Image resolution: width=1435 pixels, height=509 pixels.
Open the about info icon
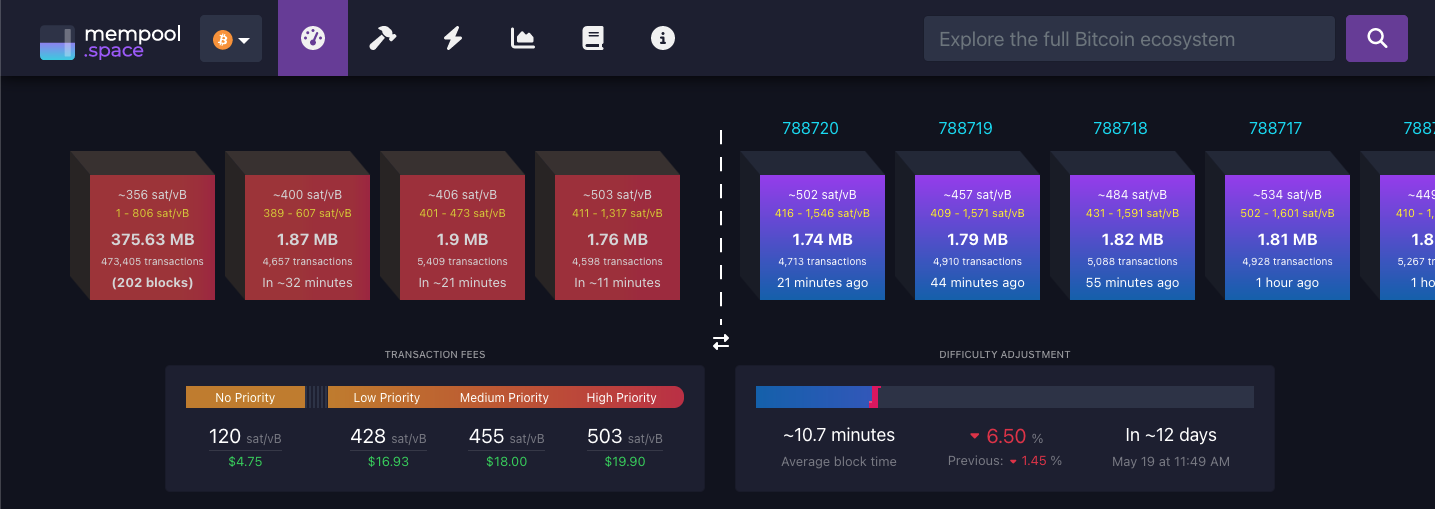(x=663, y=39)
